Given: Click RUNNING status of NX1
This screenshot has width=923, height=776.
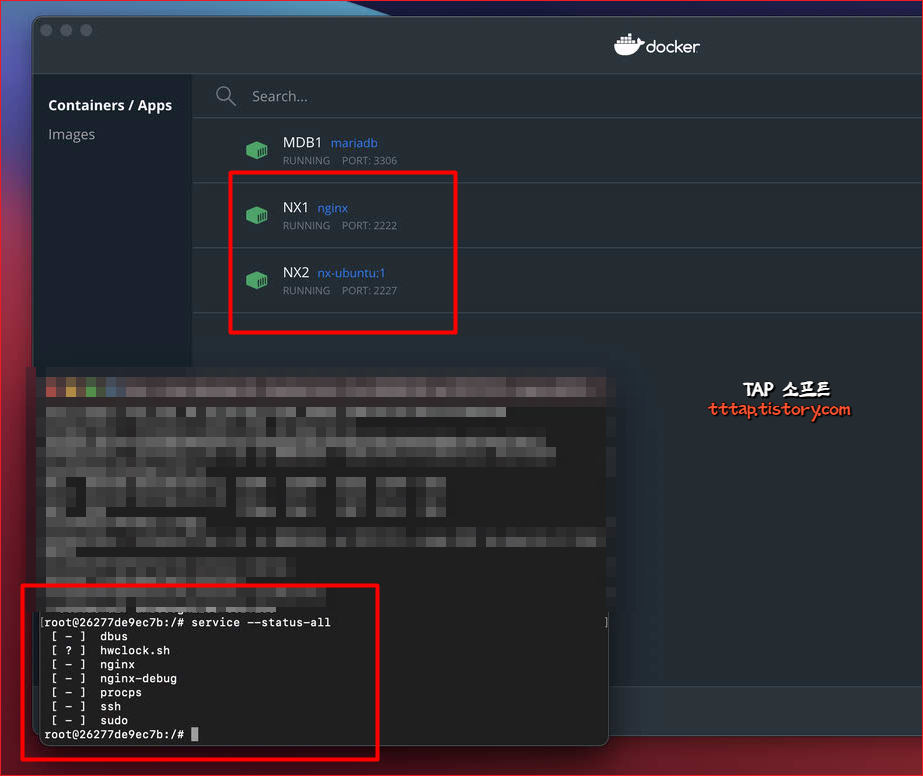Looking at the screenshot, I should click(x=306, y=225).
